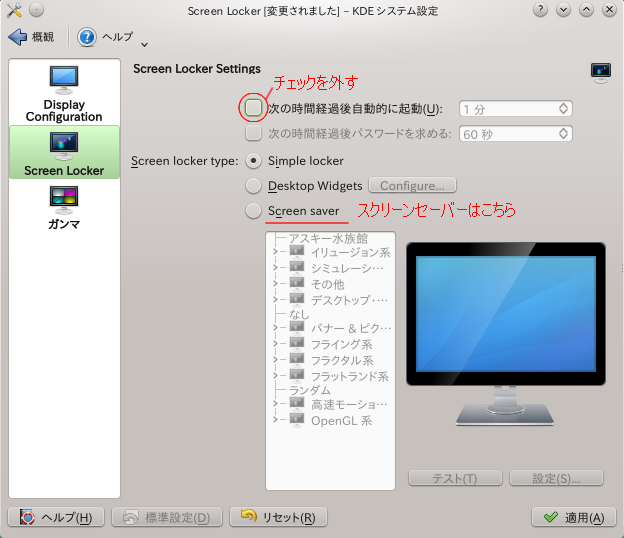
Task: Open the Display Configuration module icon
Action: [64, 79]
